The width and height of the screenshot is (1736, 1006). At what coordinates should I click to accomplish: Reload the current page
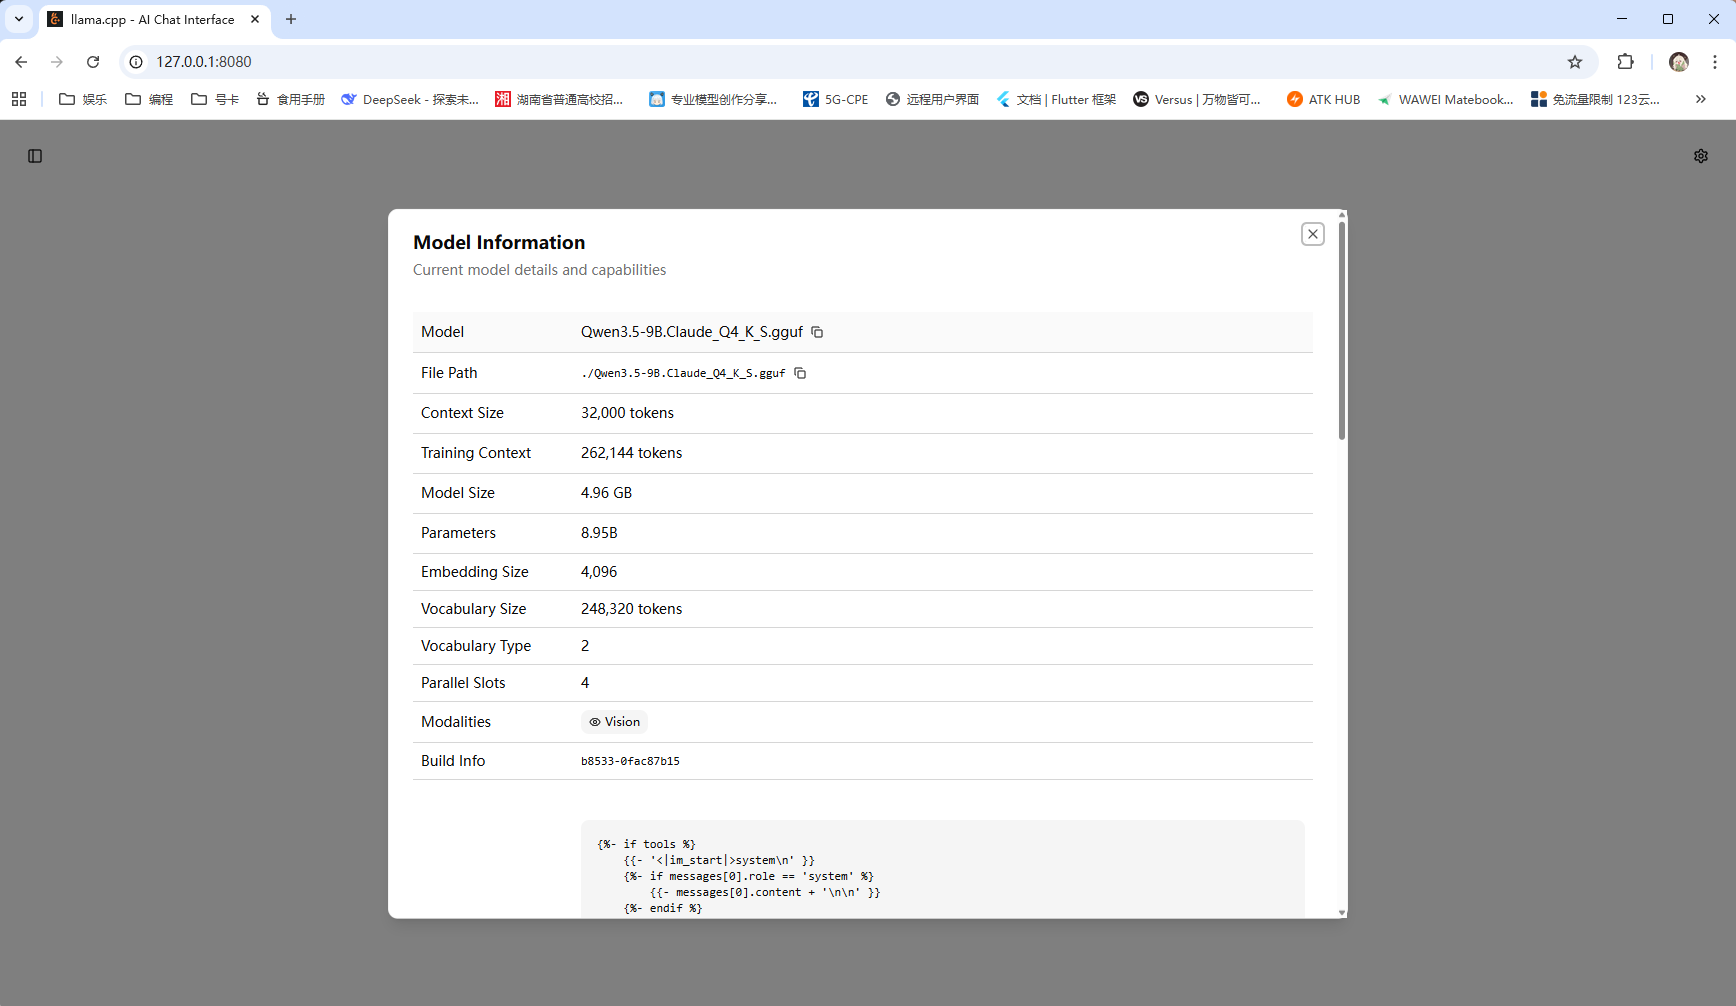[x=93, y=62]
